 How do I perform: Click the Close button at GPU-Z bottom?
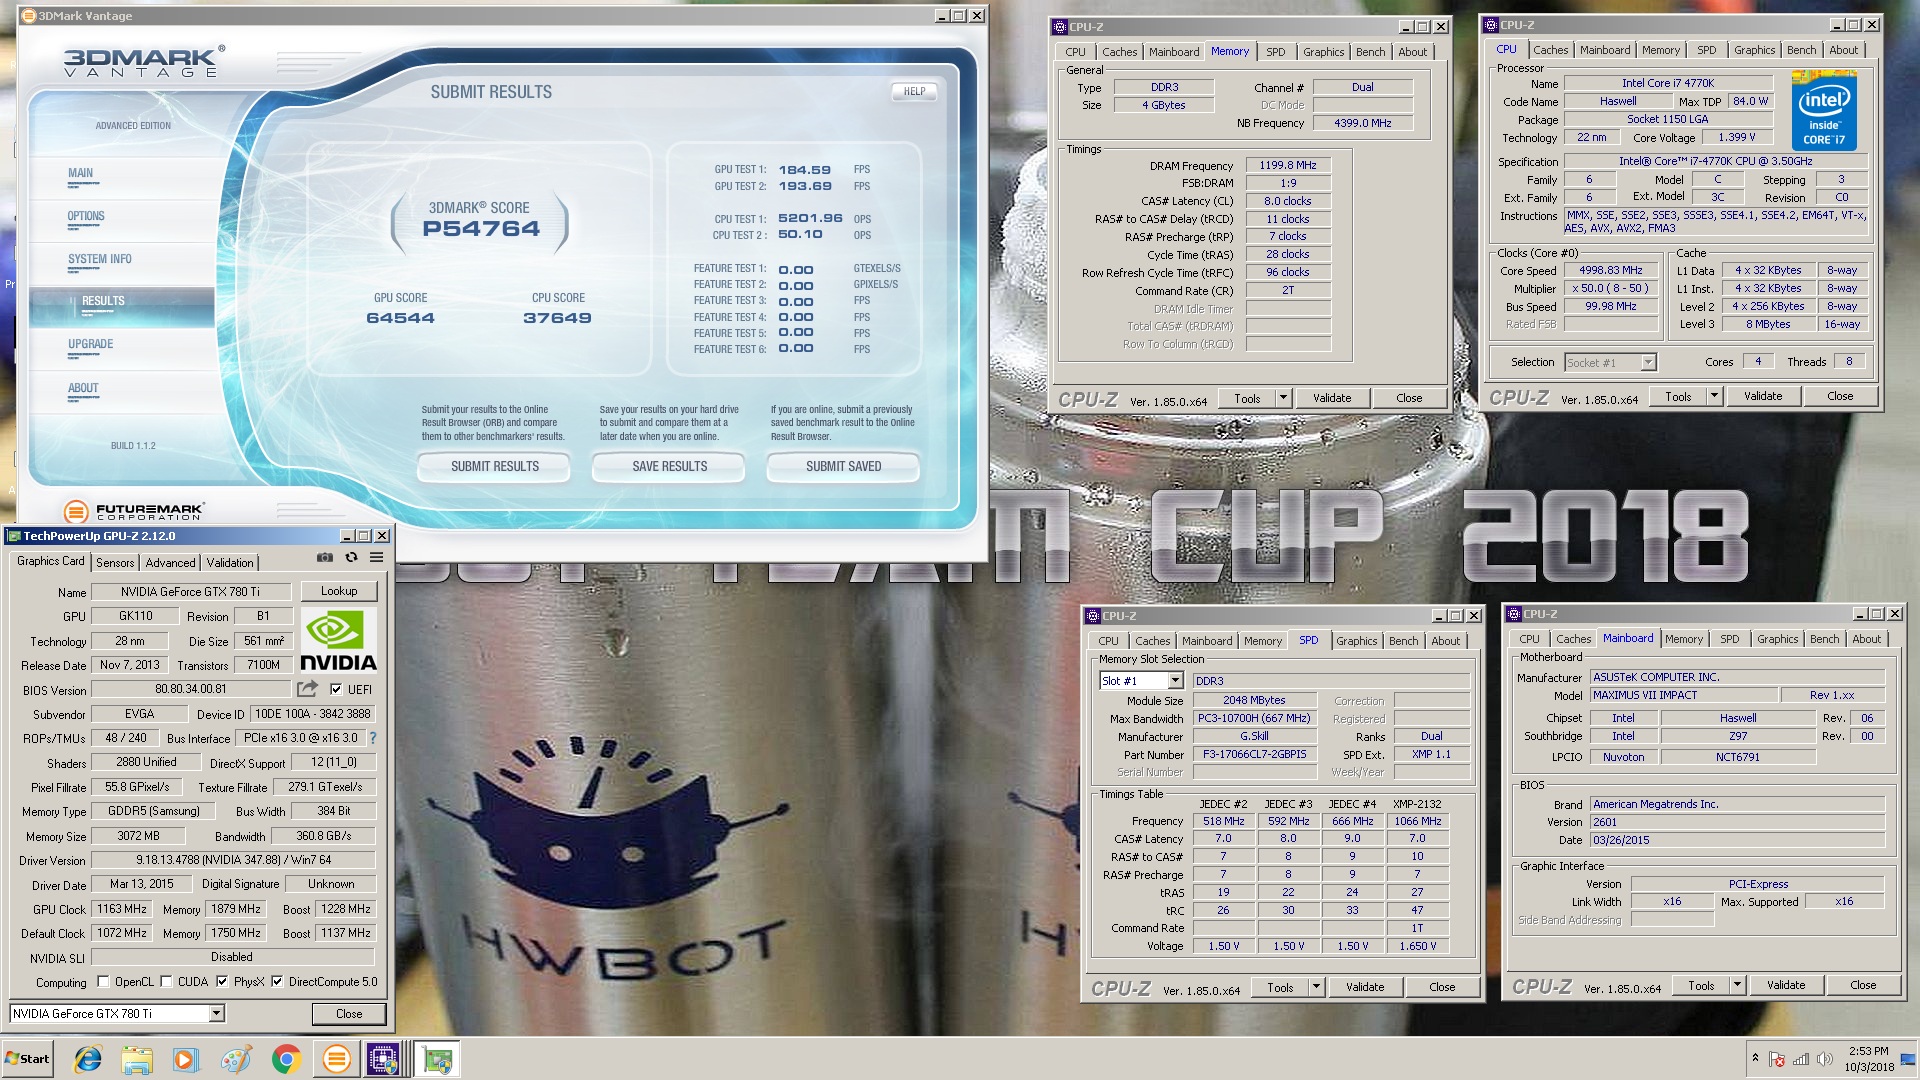tap(349, 1014)
